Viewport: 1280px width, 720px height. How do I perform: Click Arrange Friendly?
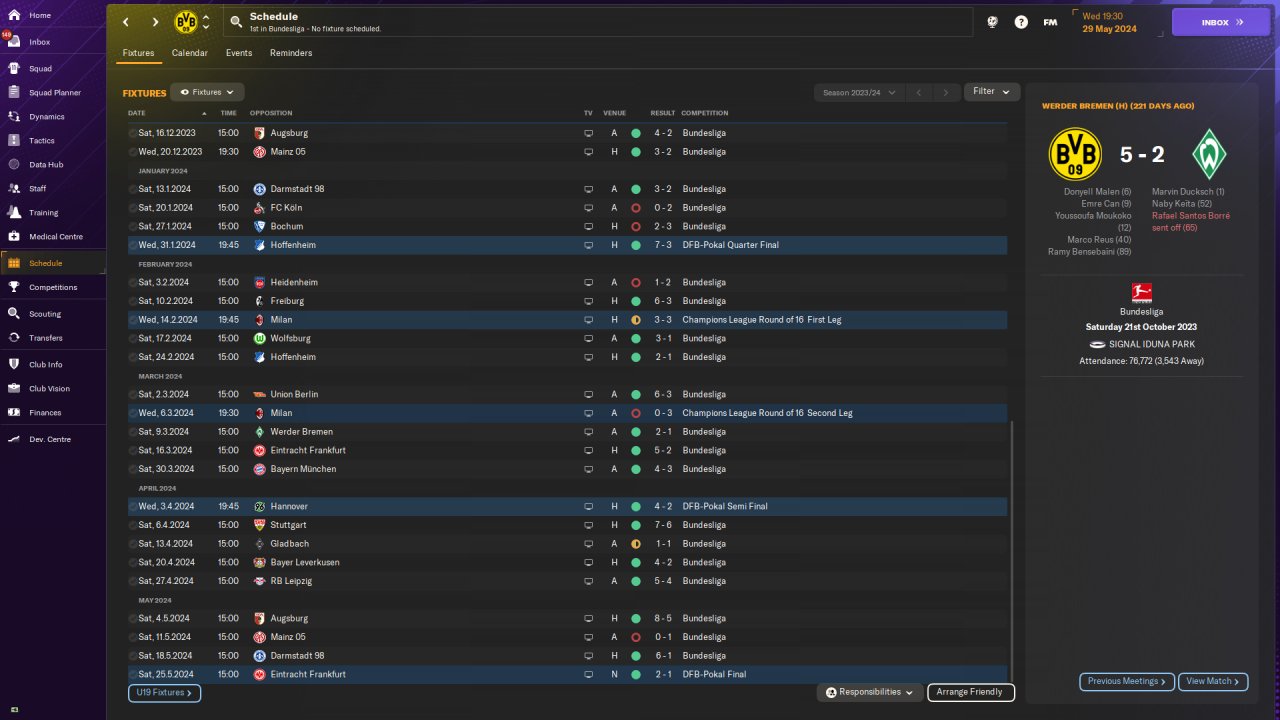tap(971, 692)
